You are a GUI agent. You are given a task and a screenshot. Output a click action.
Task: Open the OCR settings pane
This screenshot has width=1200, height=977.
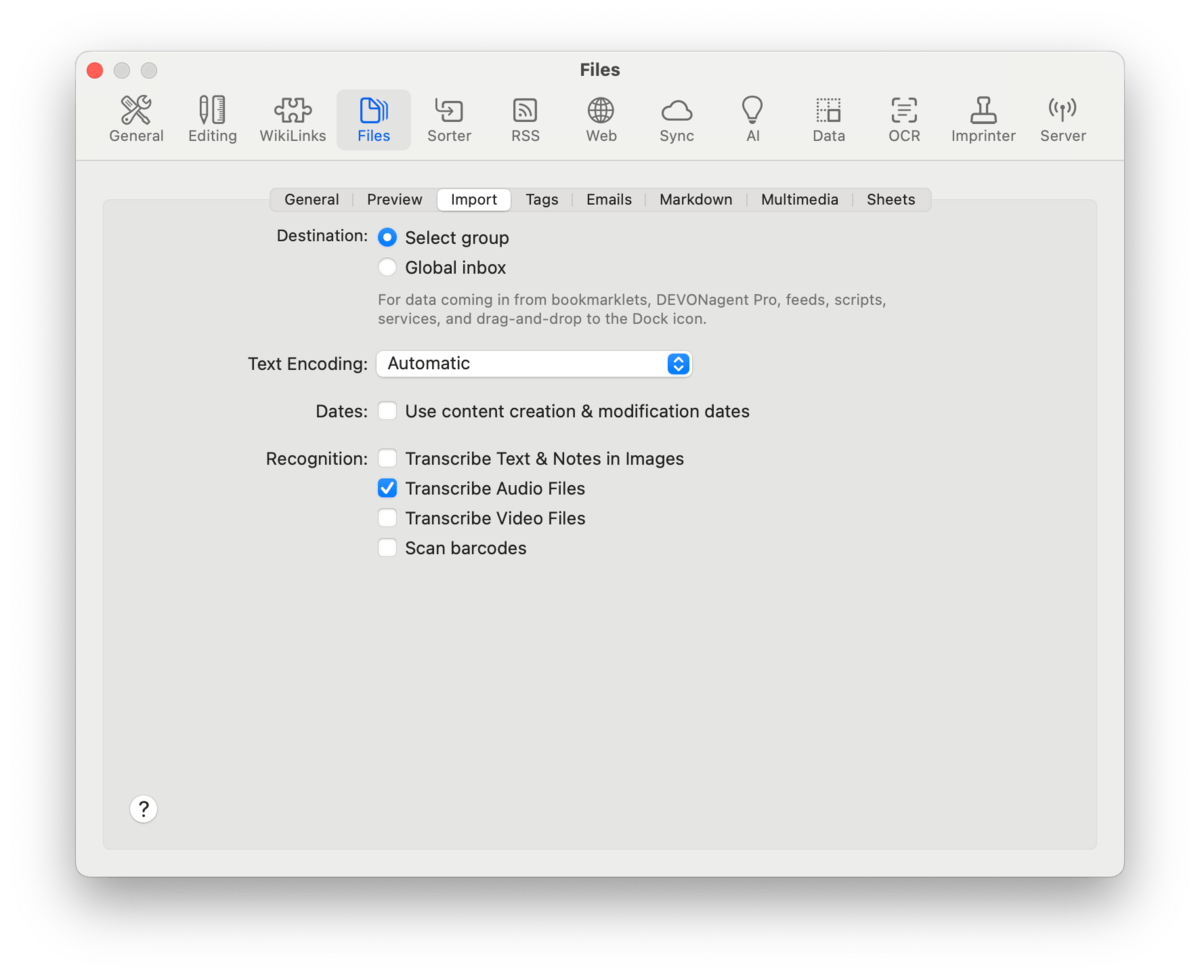tap(904, 120)
